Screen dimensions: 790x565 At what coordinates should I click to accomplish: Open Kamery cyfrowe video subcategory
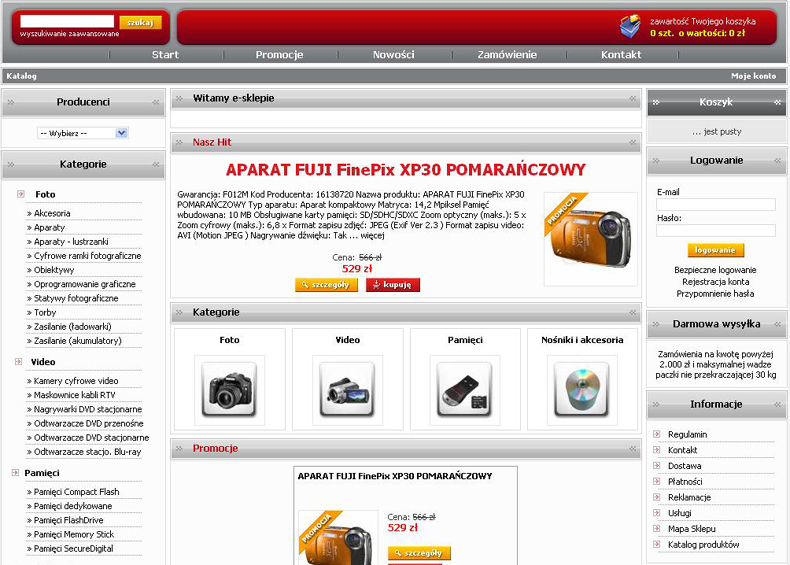(x=76, y=381)
